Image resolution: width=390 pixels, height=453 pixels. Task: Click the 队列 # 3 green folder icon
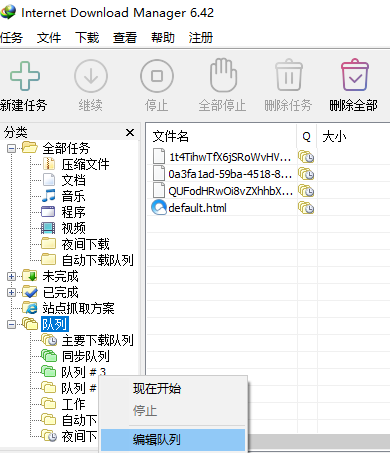[x=48, y=372]
